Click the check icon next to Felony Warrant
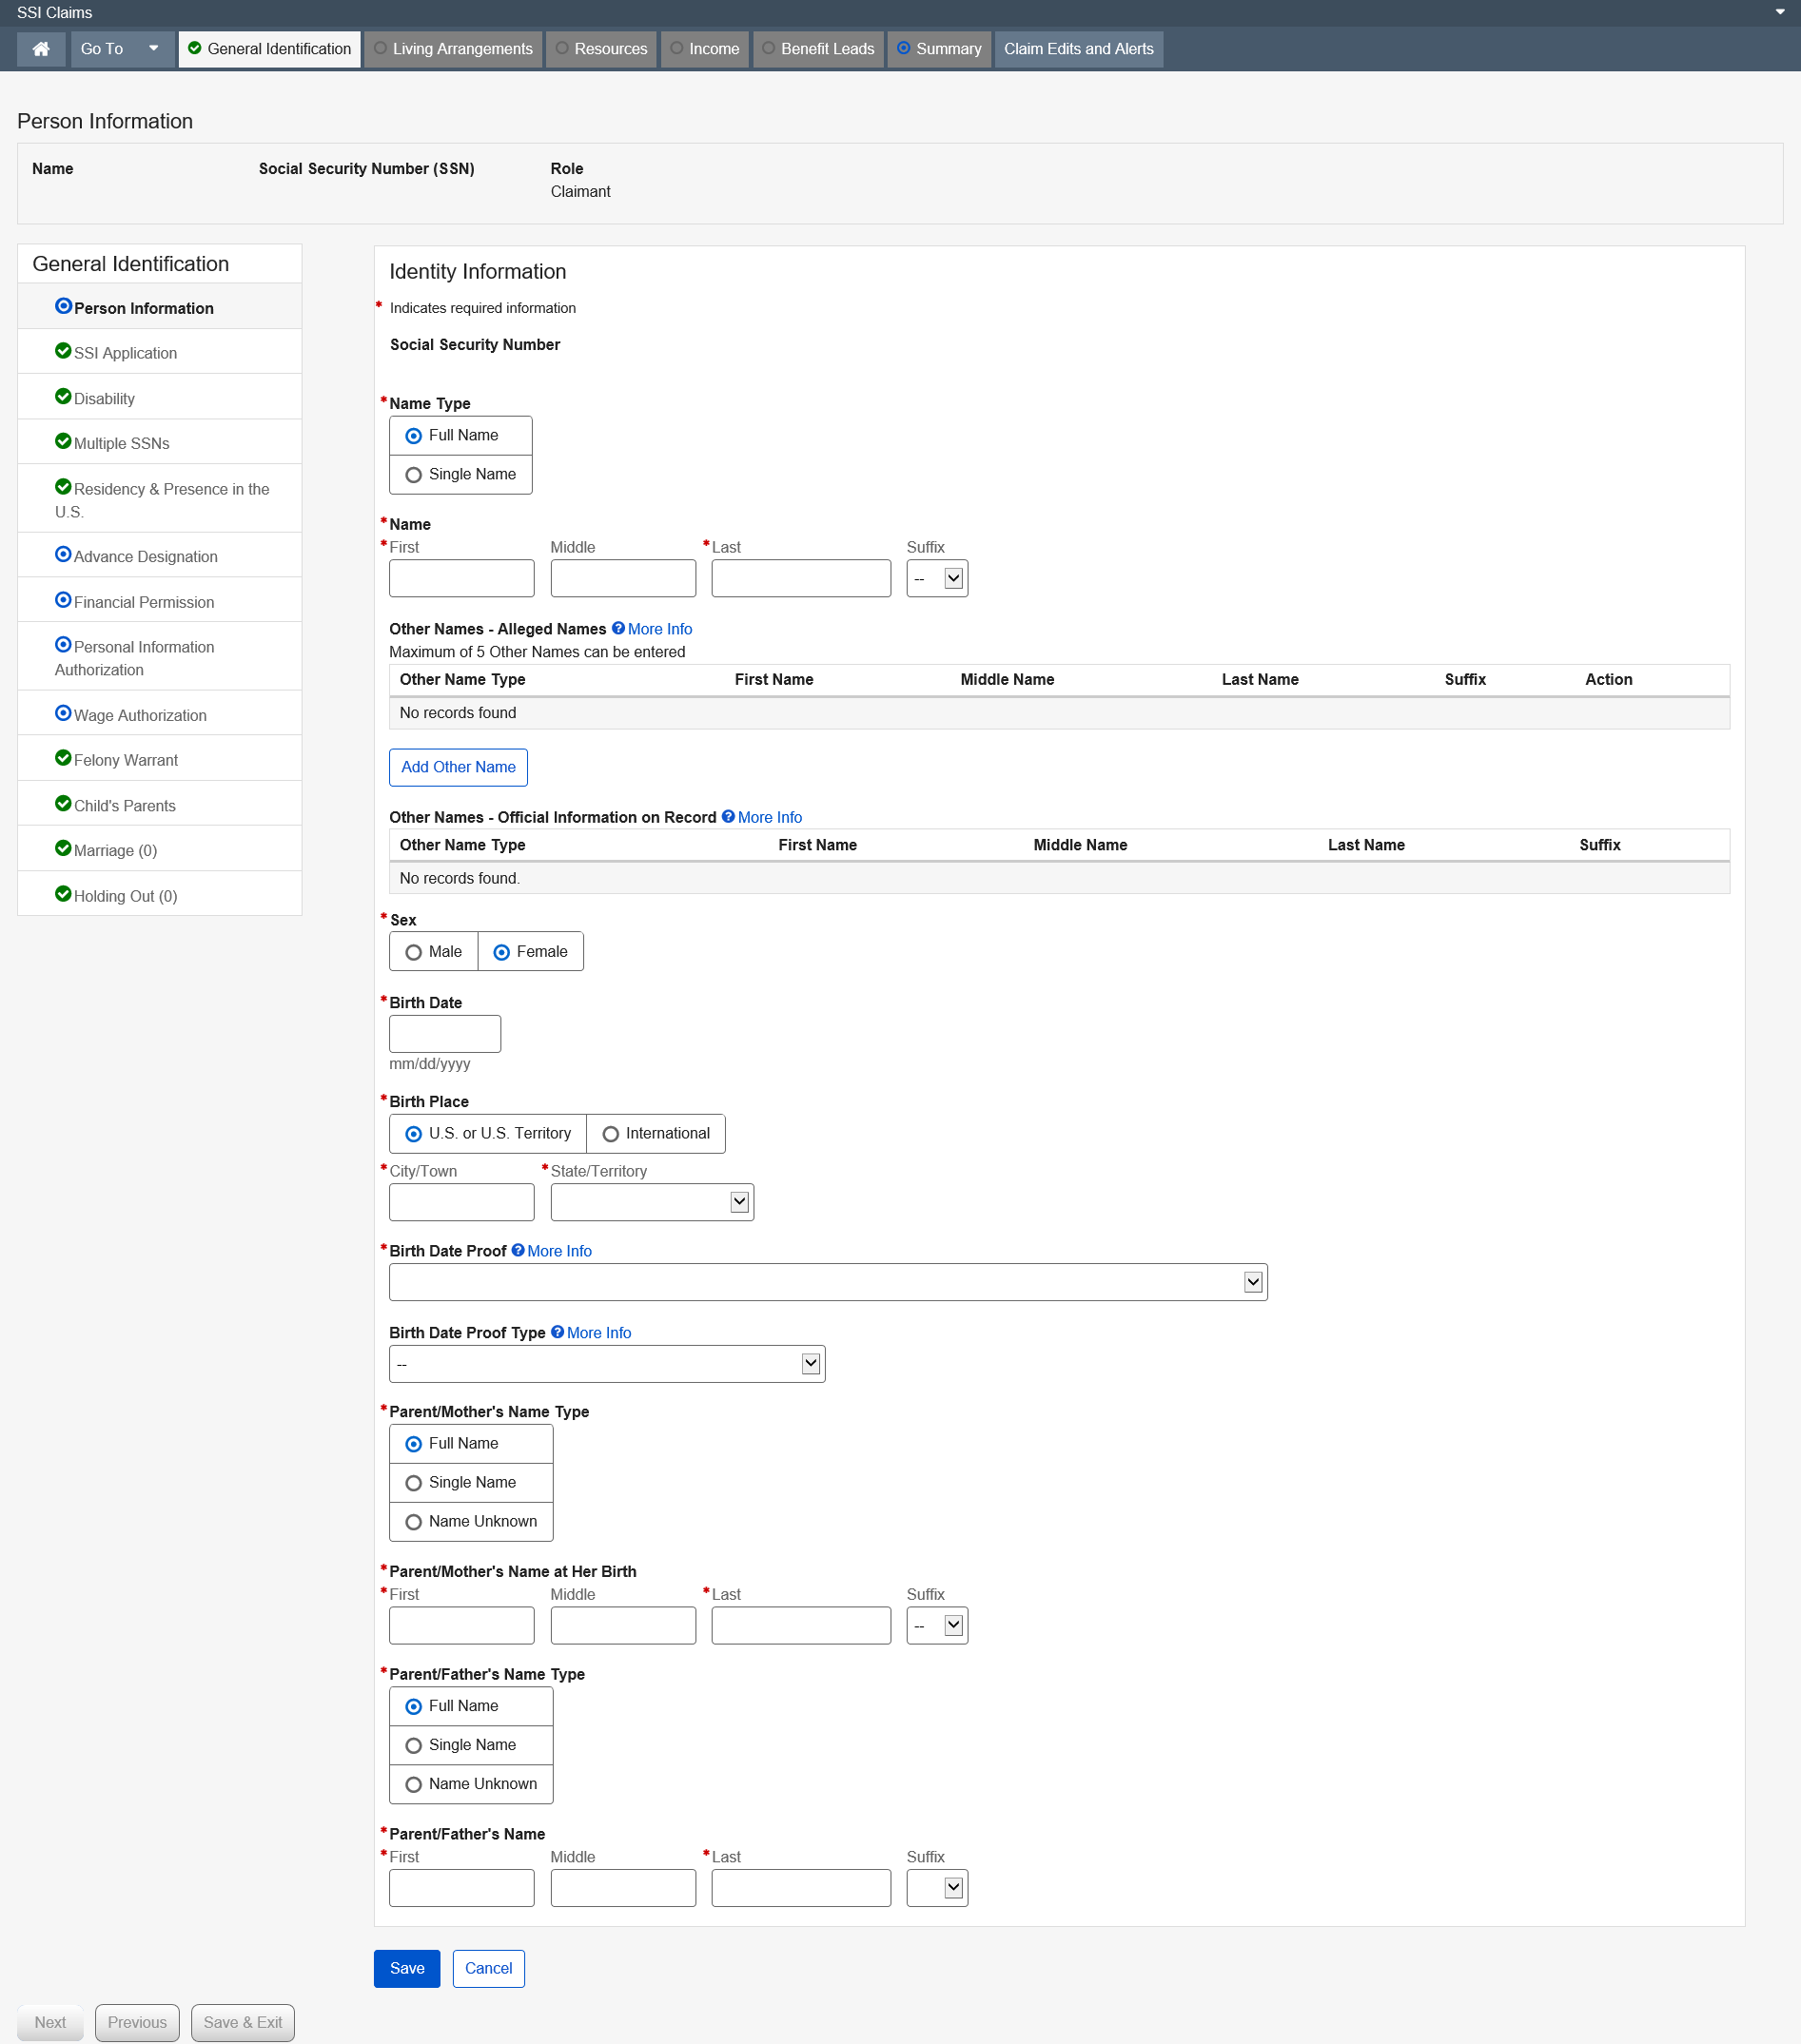This screenshot has height=2044, width=1801. [63, 758]
